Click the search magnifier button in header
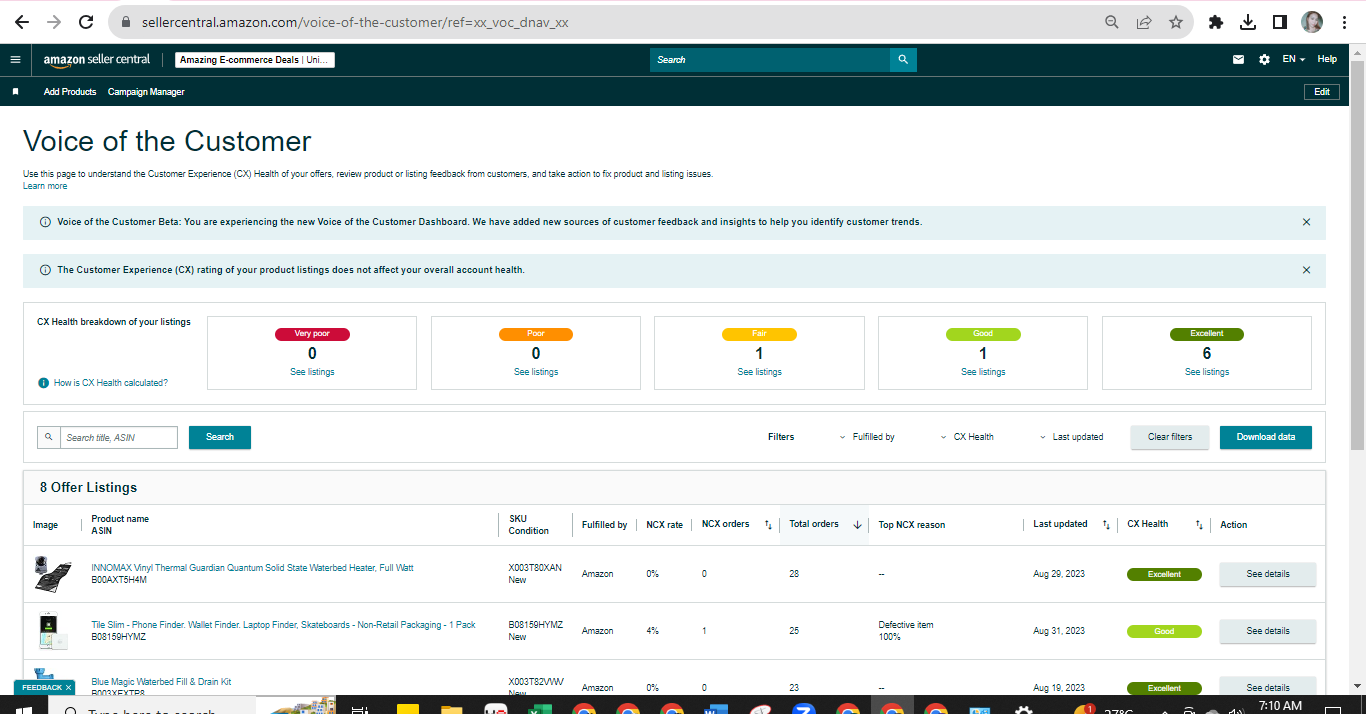The width and height of the screenshot is (1366, 714). pyautogui.click(x=903, y=60)
